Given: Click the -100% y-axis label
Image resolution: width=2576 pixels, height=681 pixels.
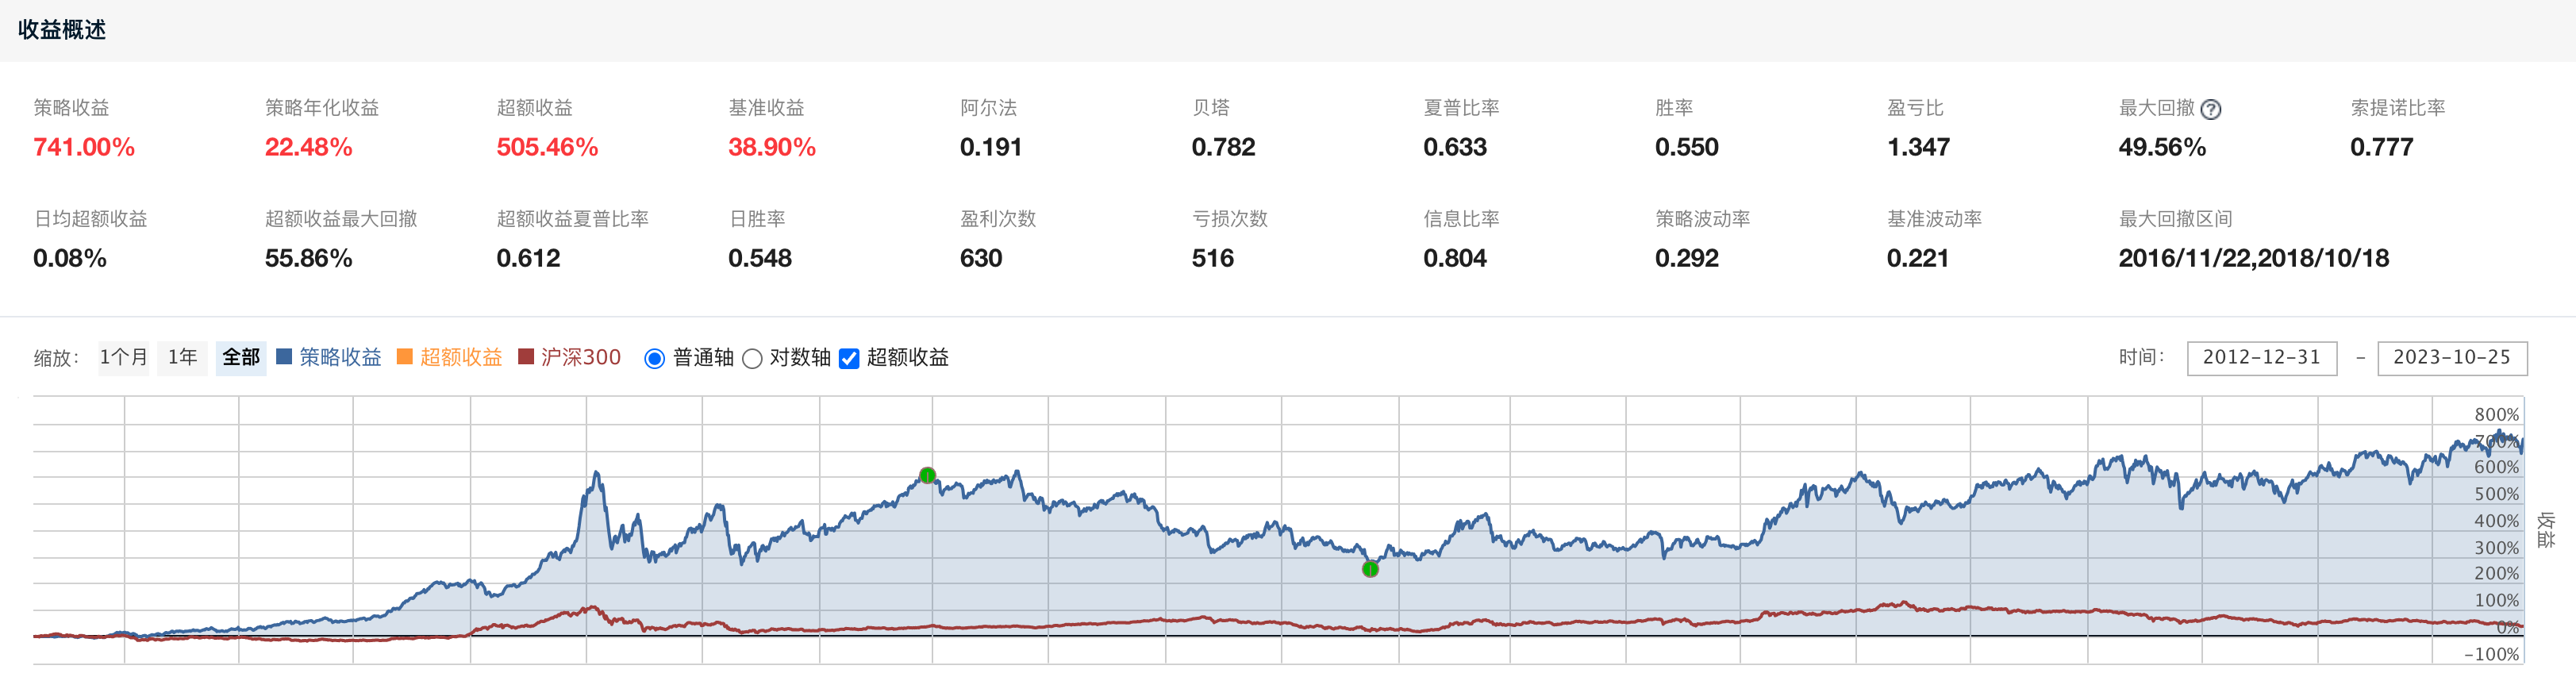Looking at the screenshot, I should pyautogui.click(x=2491, y=655).
